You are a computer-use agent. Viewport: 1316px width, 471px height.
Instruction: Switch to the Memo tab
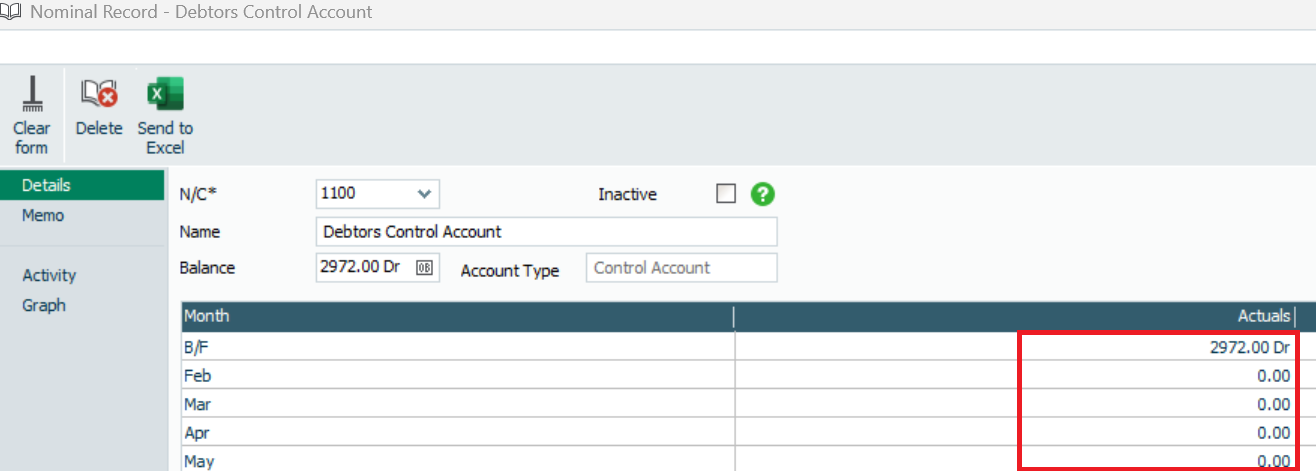[x=43, y=215]
